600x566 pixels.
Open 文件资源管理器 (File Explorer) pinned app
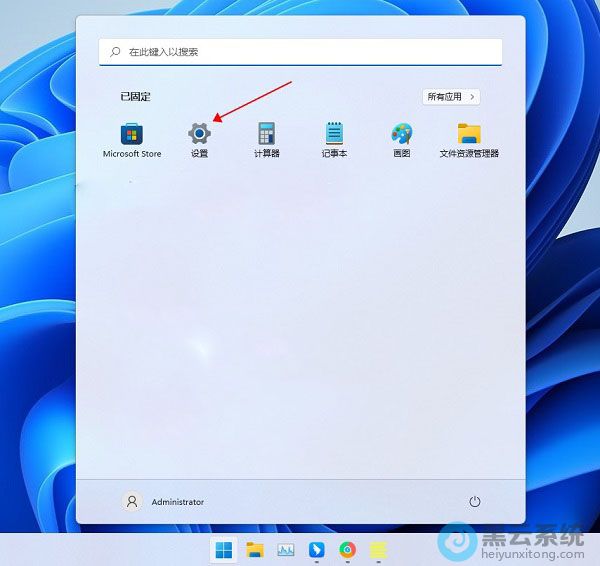(469, 135)
